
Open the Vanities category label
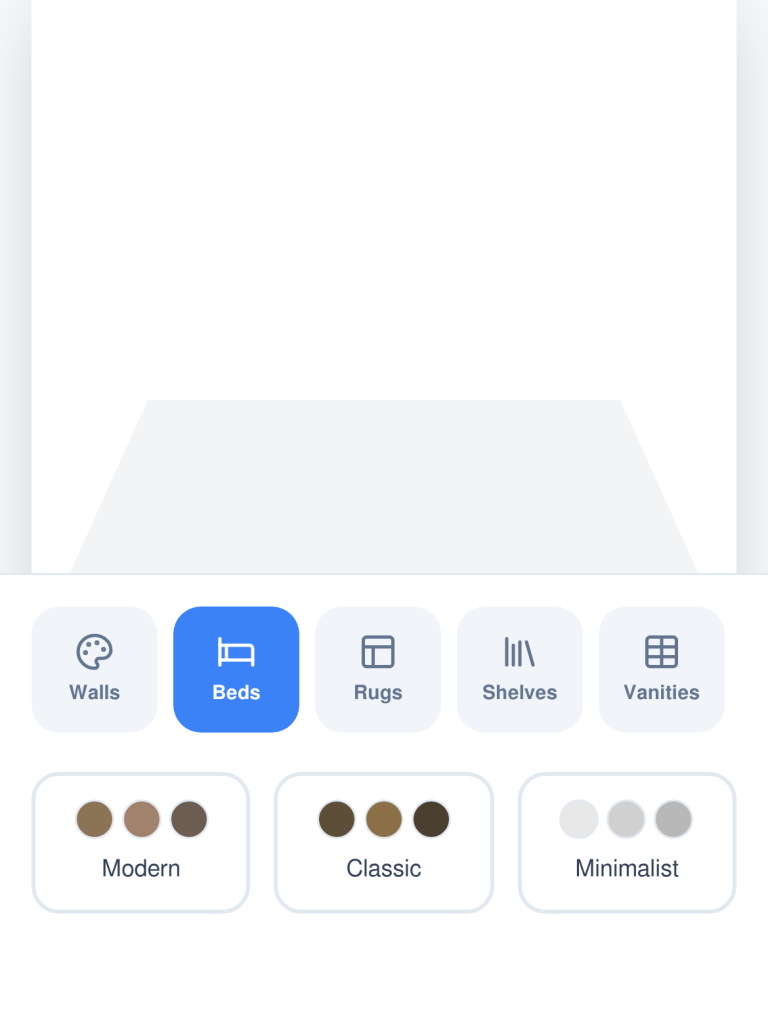click(x=662, y=692)
